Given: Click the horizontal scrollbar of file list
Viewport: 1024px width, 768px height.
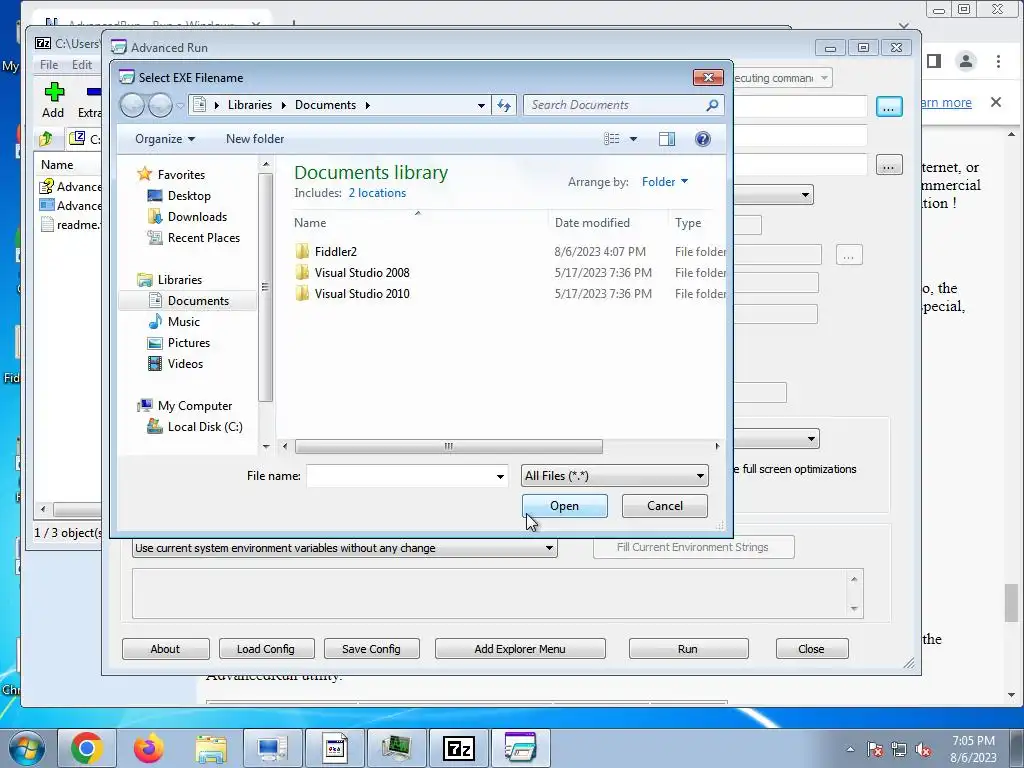Looking at the screenshot, I should [449, 446].
